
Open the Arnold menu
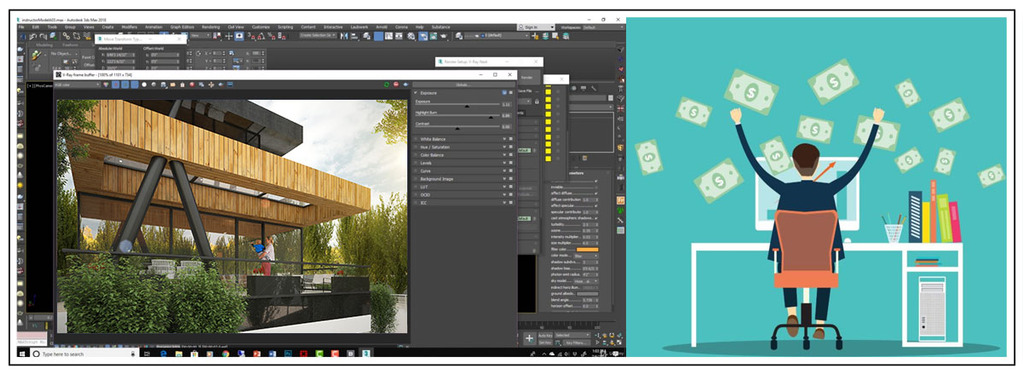381,27
